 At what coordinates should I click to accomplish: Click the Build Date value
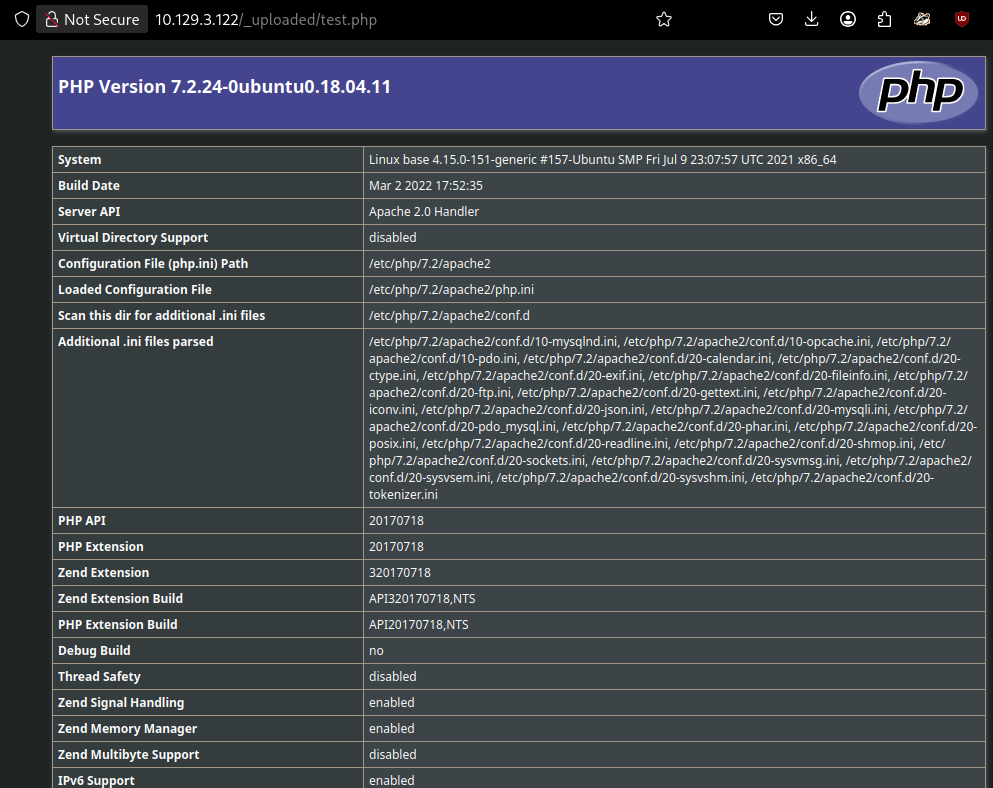click(x=426, y=186)
